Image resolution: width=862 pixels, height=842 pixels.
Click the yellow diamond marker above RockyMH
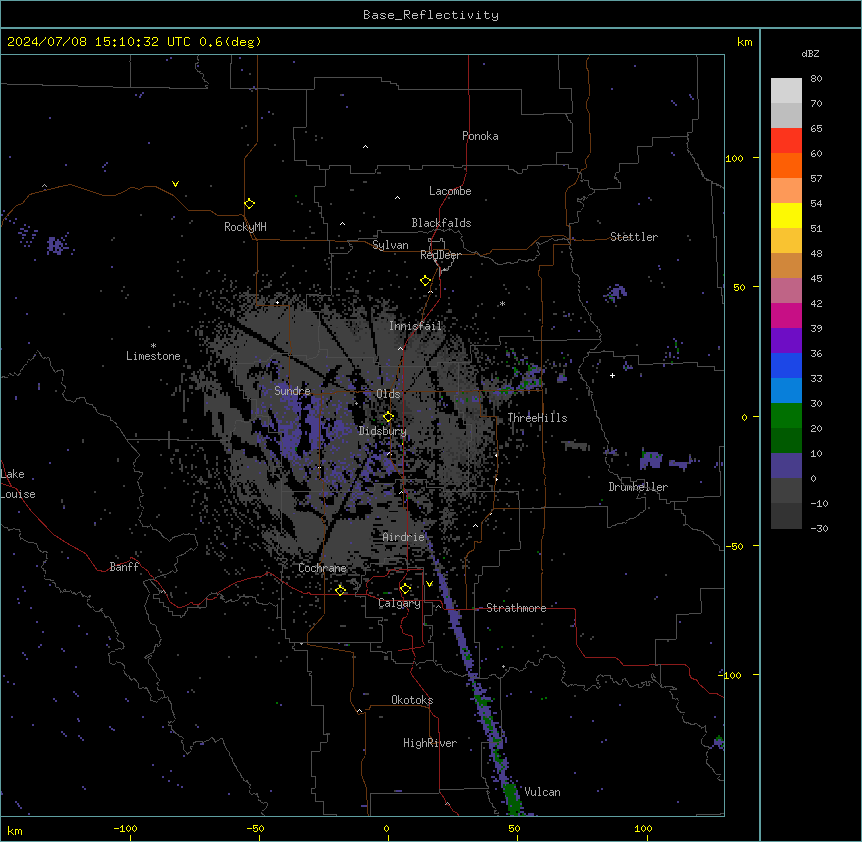[x=249, y=203]
